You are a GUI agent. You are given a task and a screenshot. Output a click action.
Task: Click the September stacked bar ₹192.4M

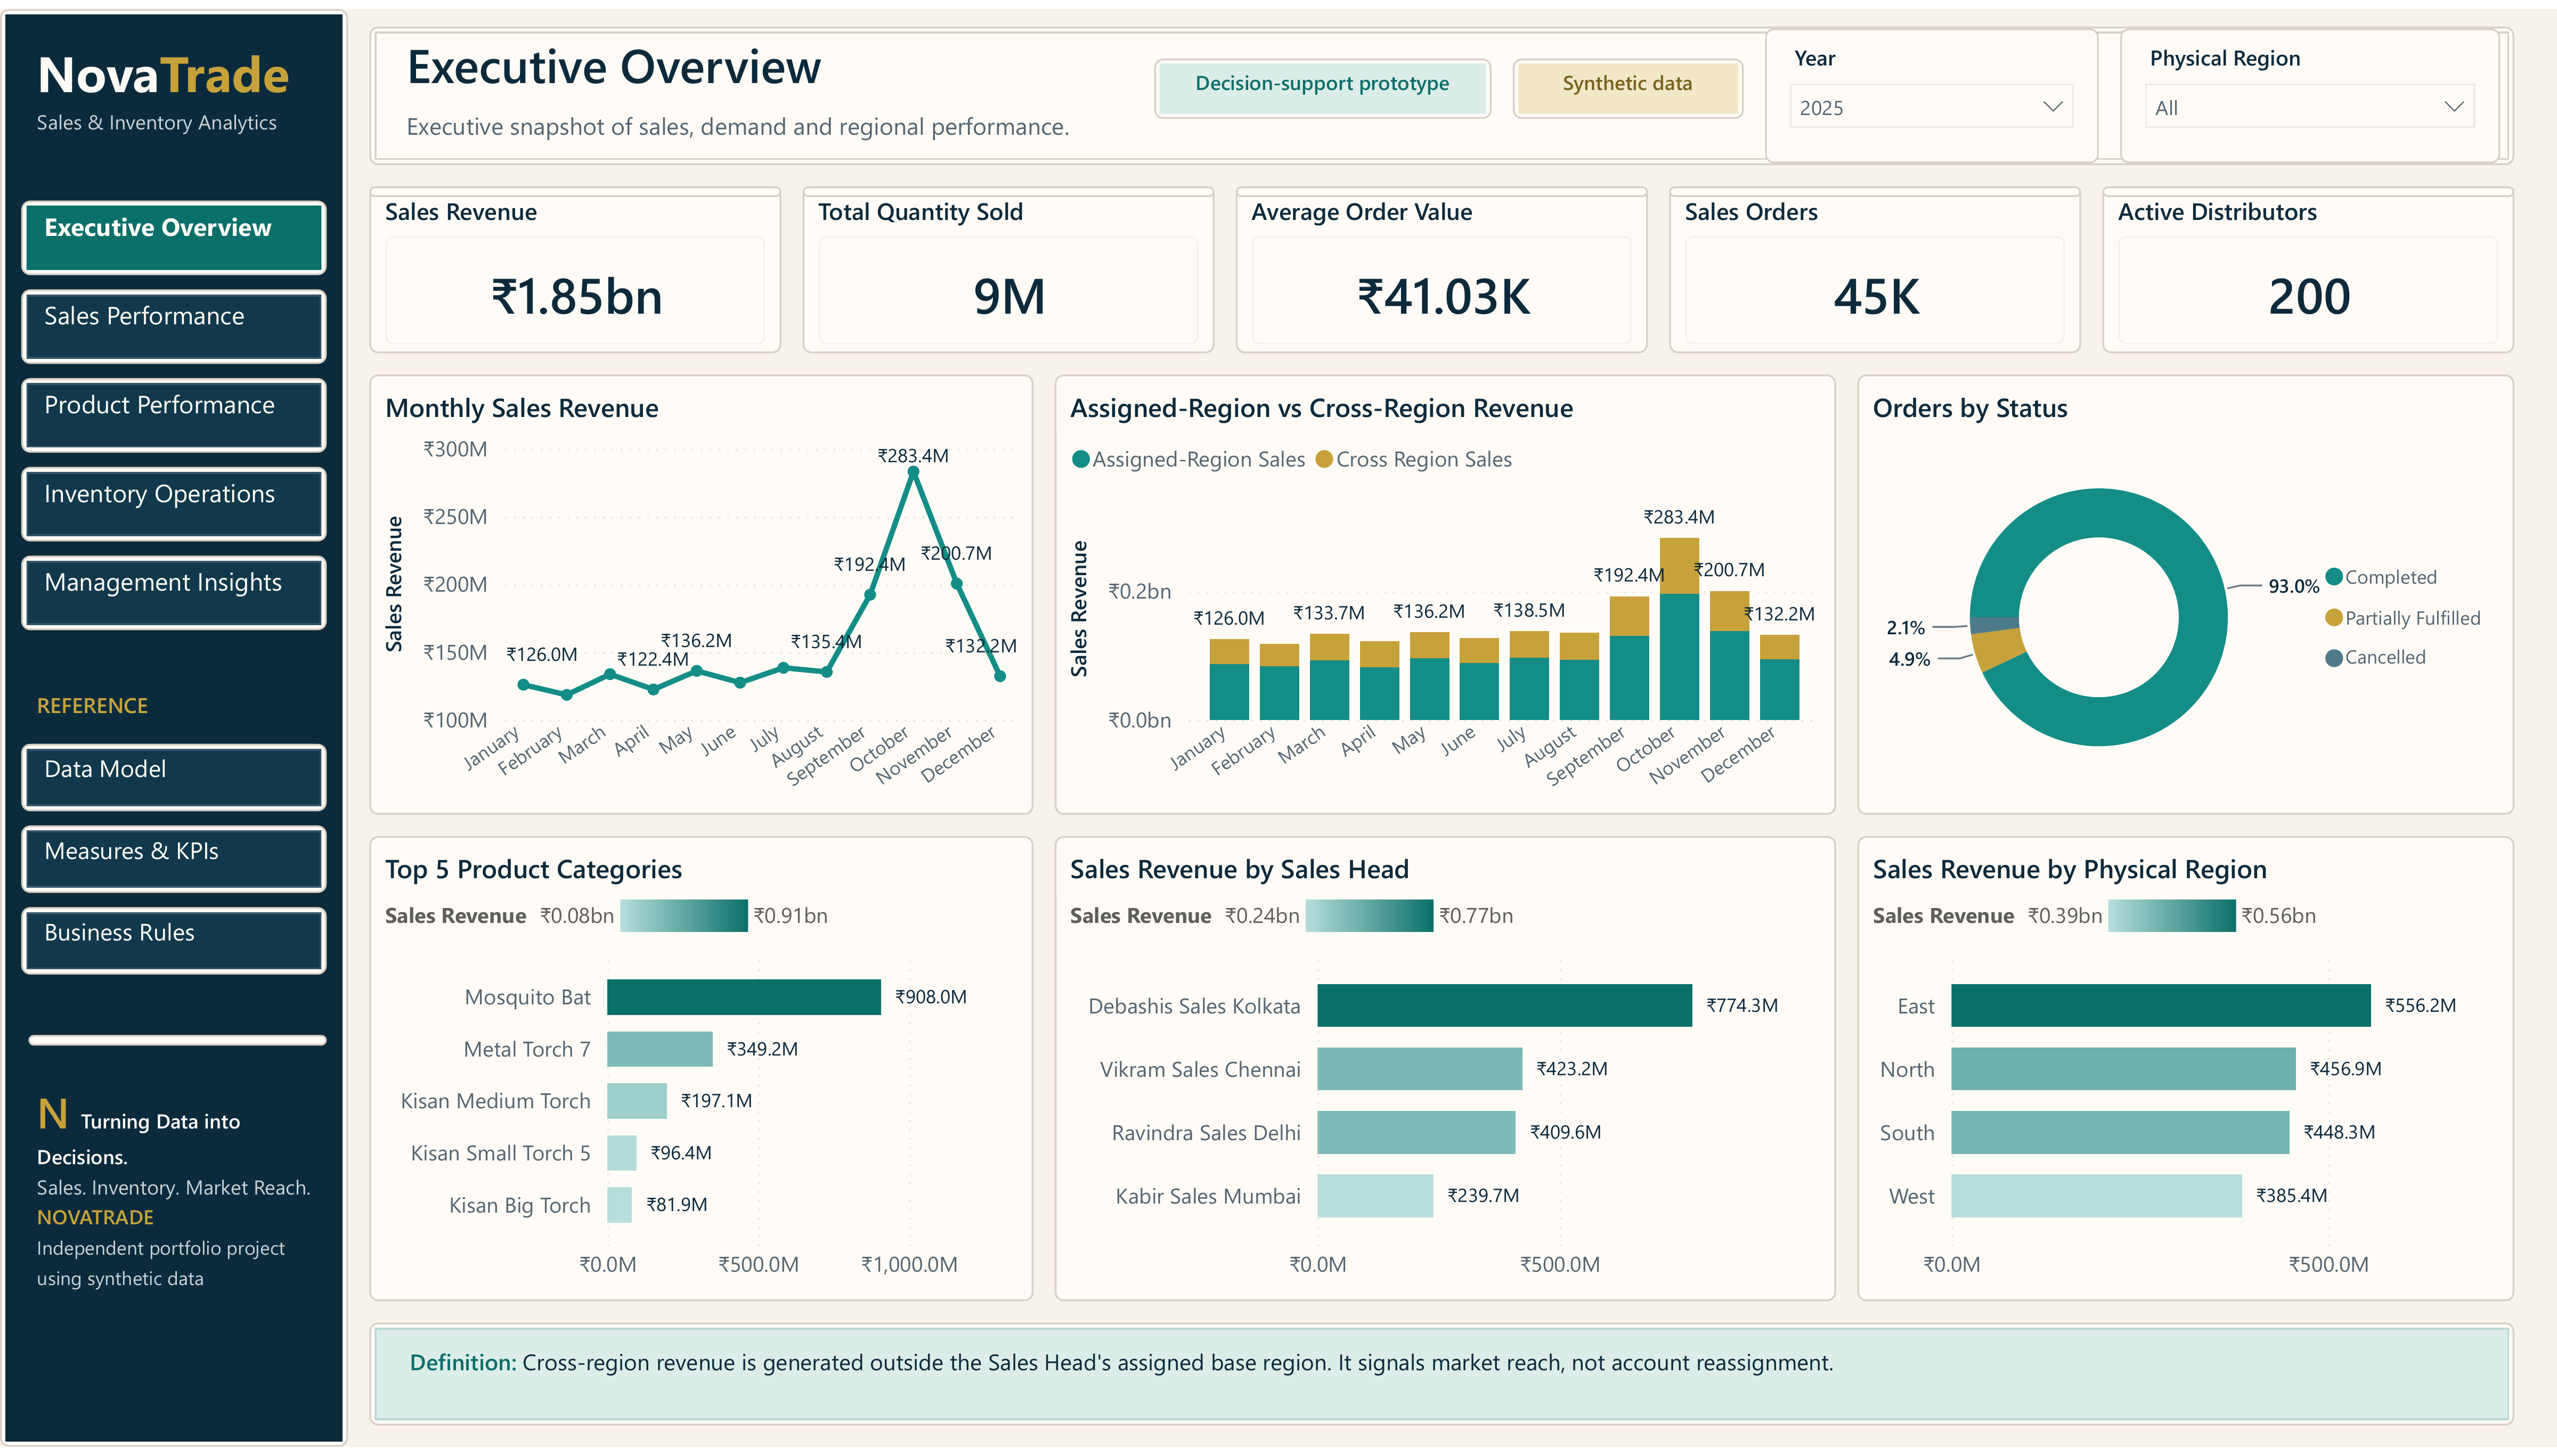tap(1629, 658)
